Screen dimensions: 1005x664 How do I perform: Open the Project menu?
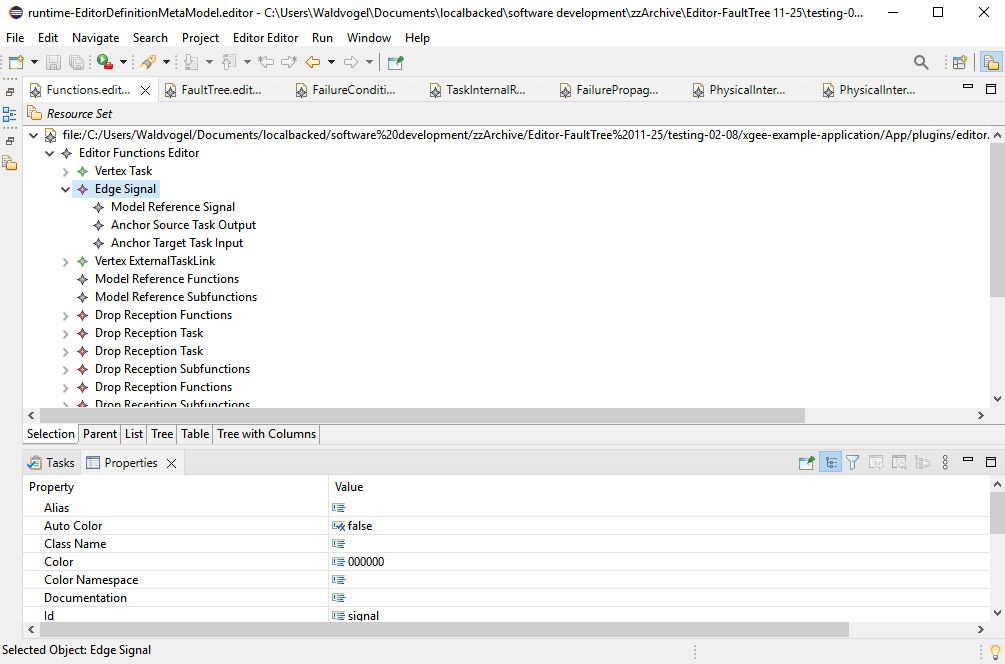pyautogui.click(x=200, y=38)
